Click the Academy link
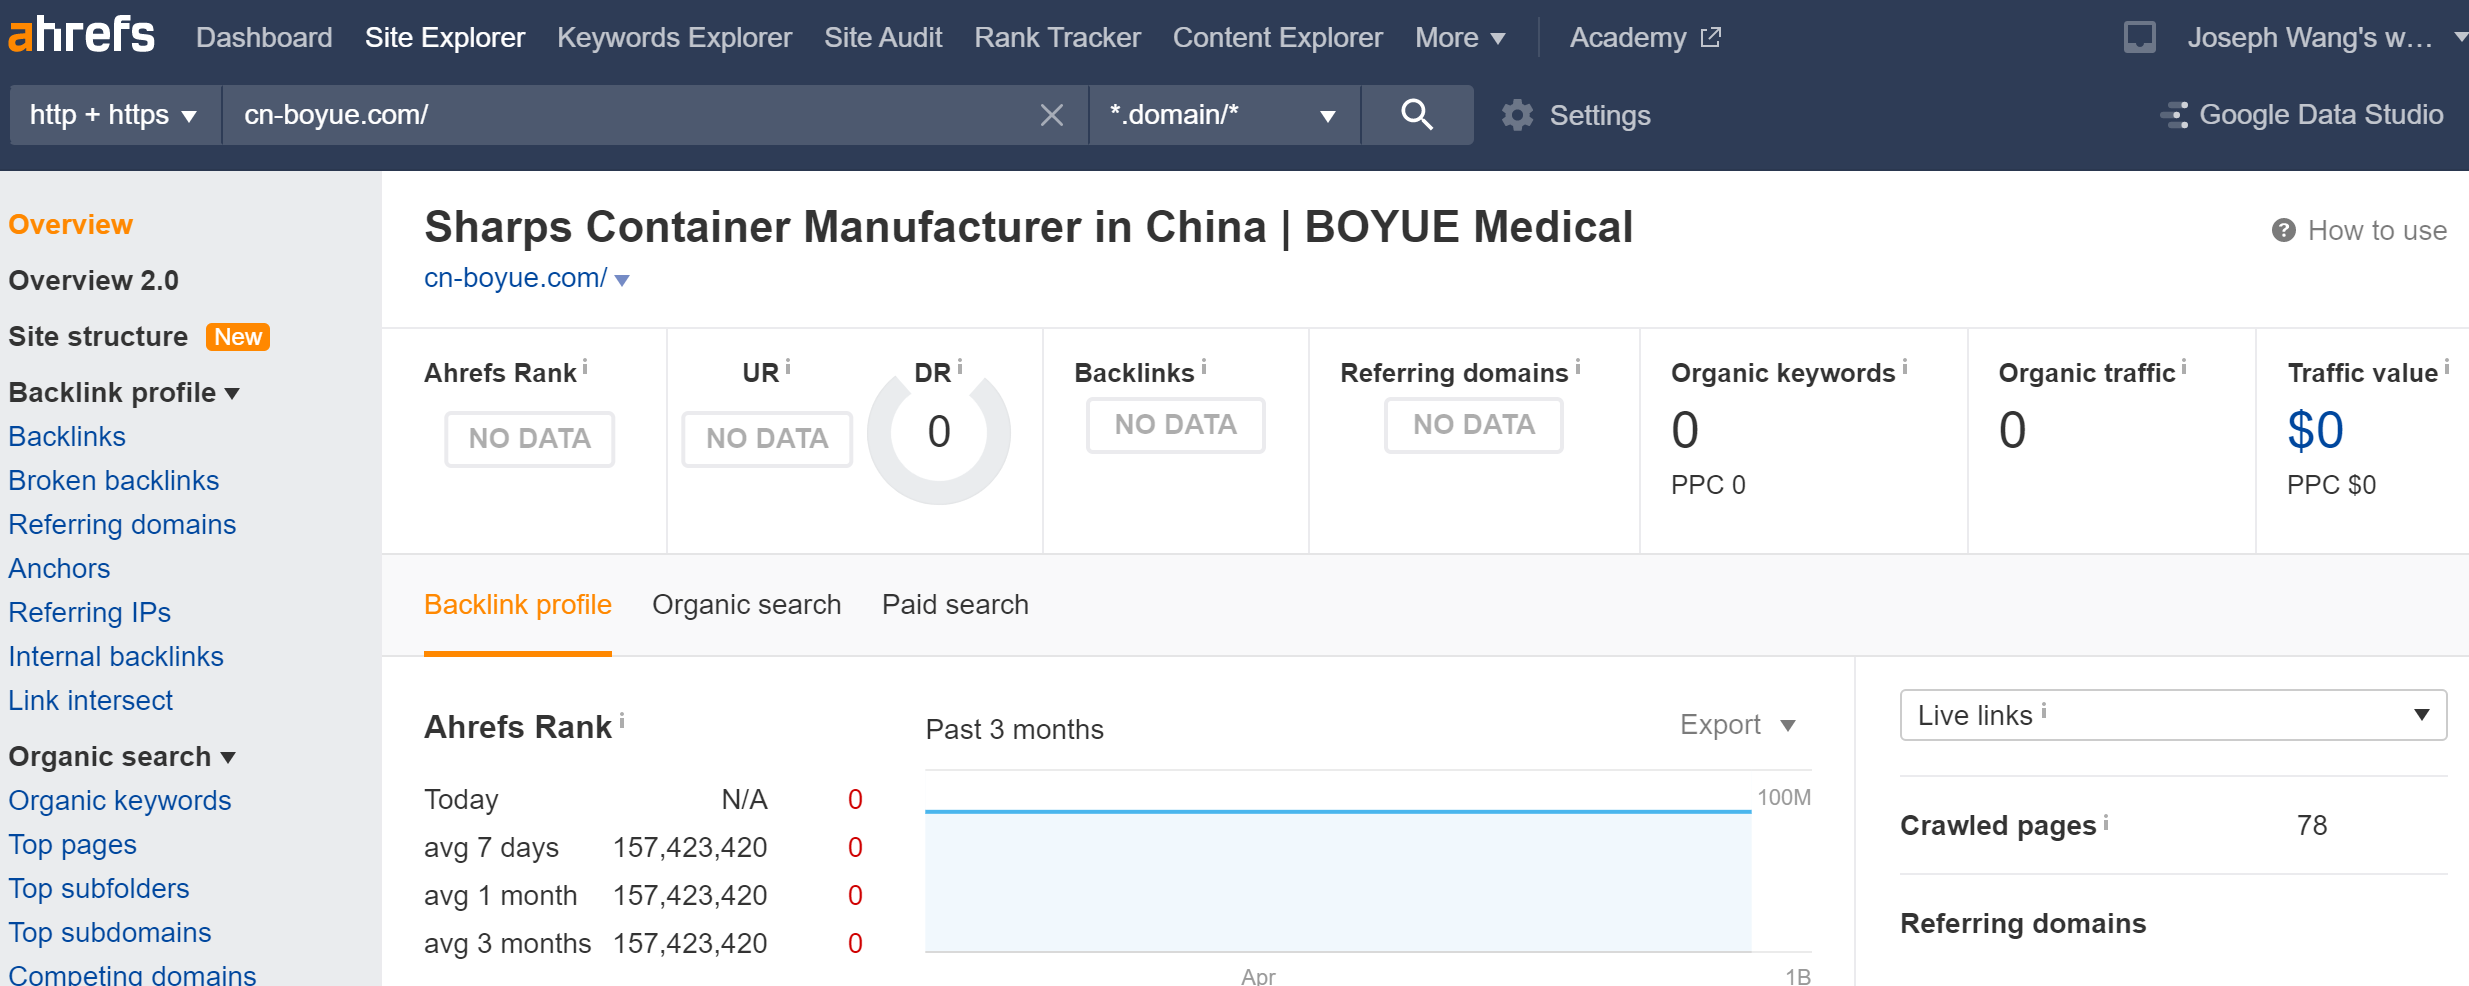Image resolution: width=2469 pixels, height=986 pixels. 1627,38
